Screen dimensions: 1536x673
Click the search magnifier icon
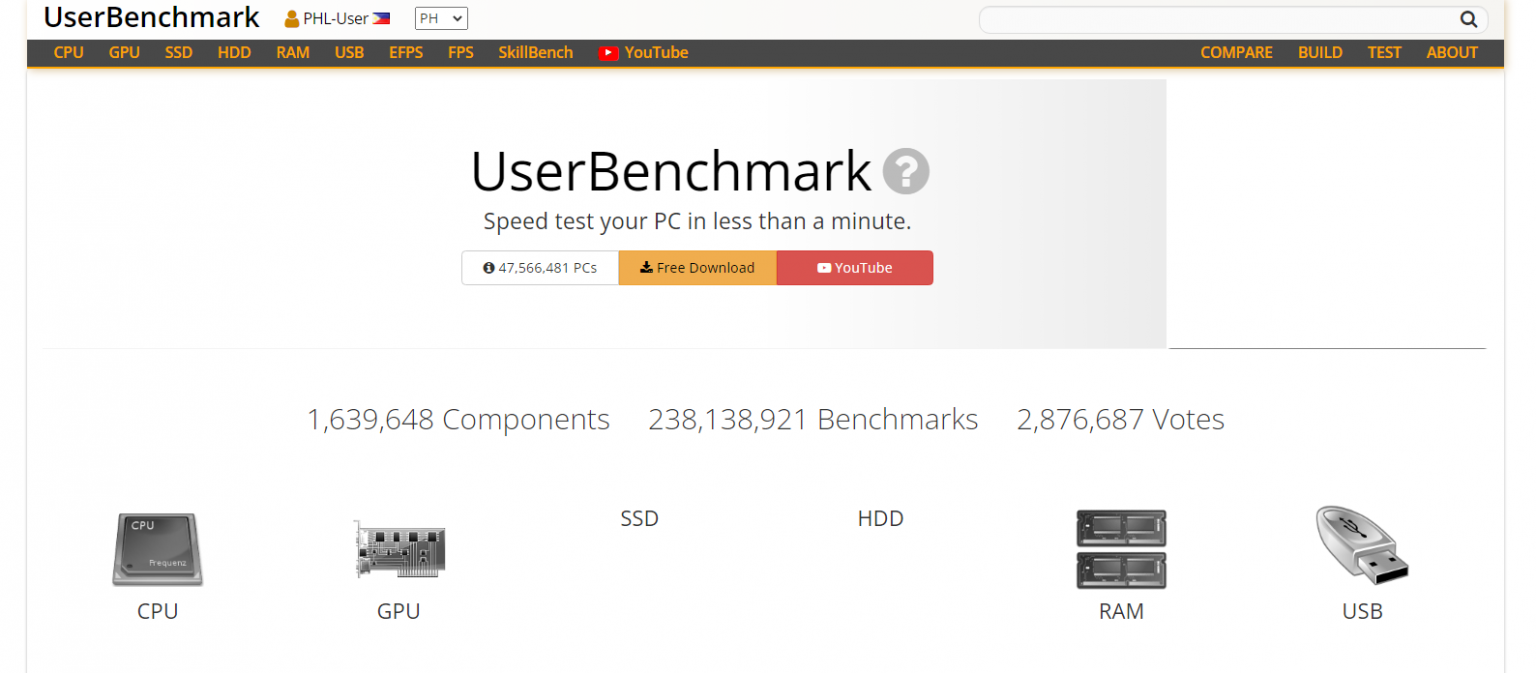point(1468,19)
